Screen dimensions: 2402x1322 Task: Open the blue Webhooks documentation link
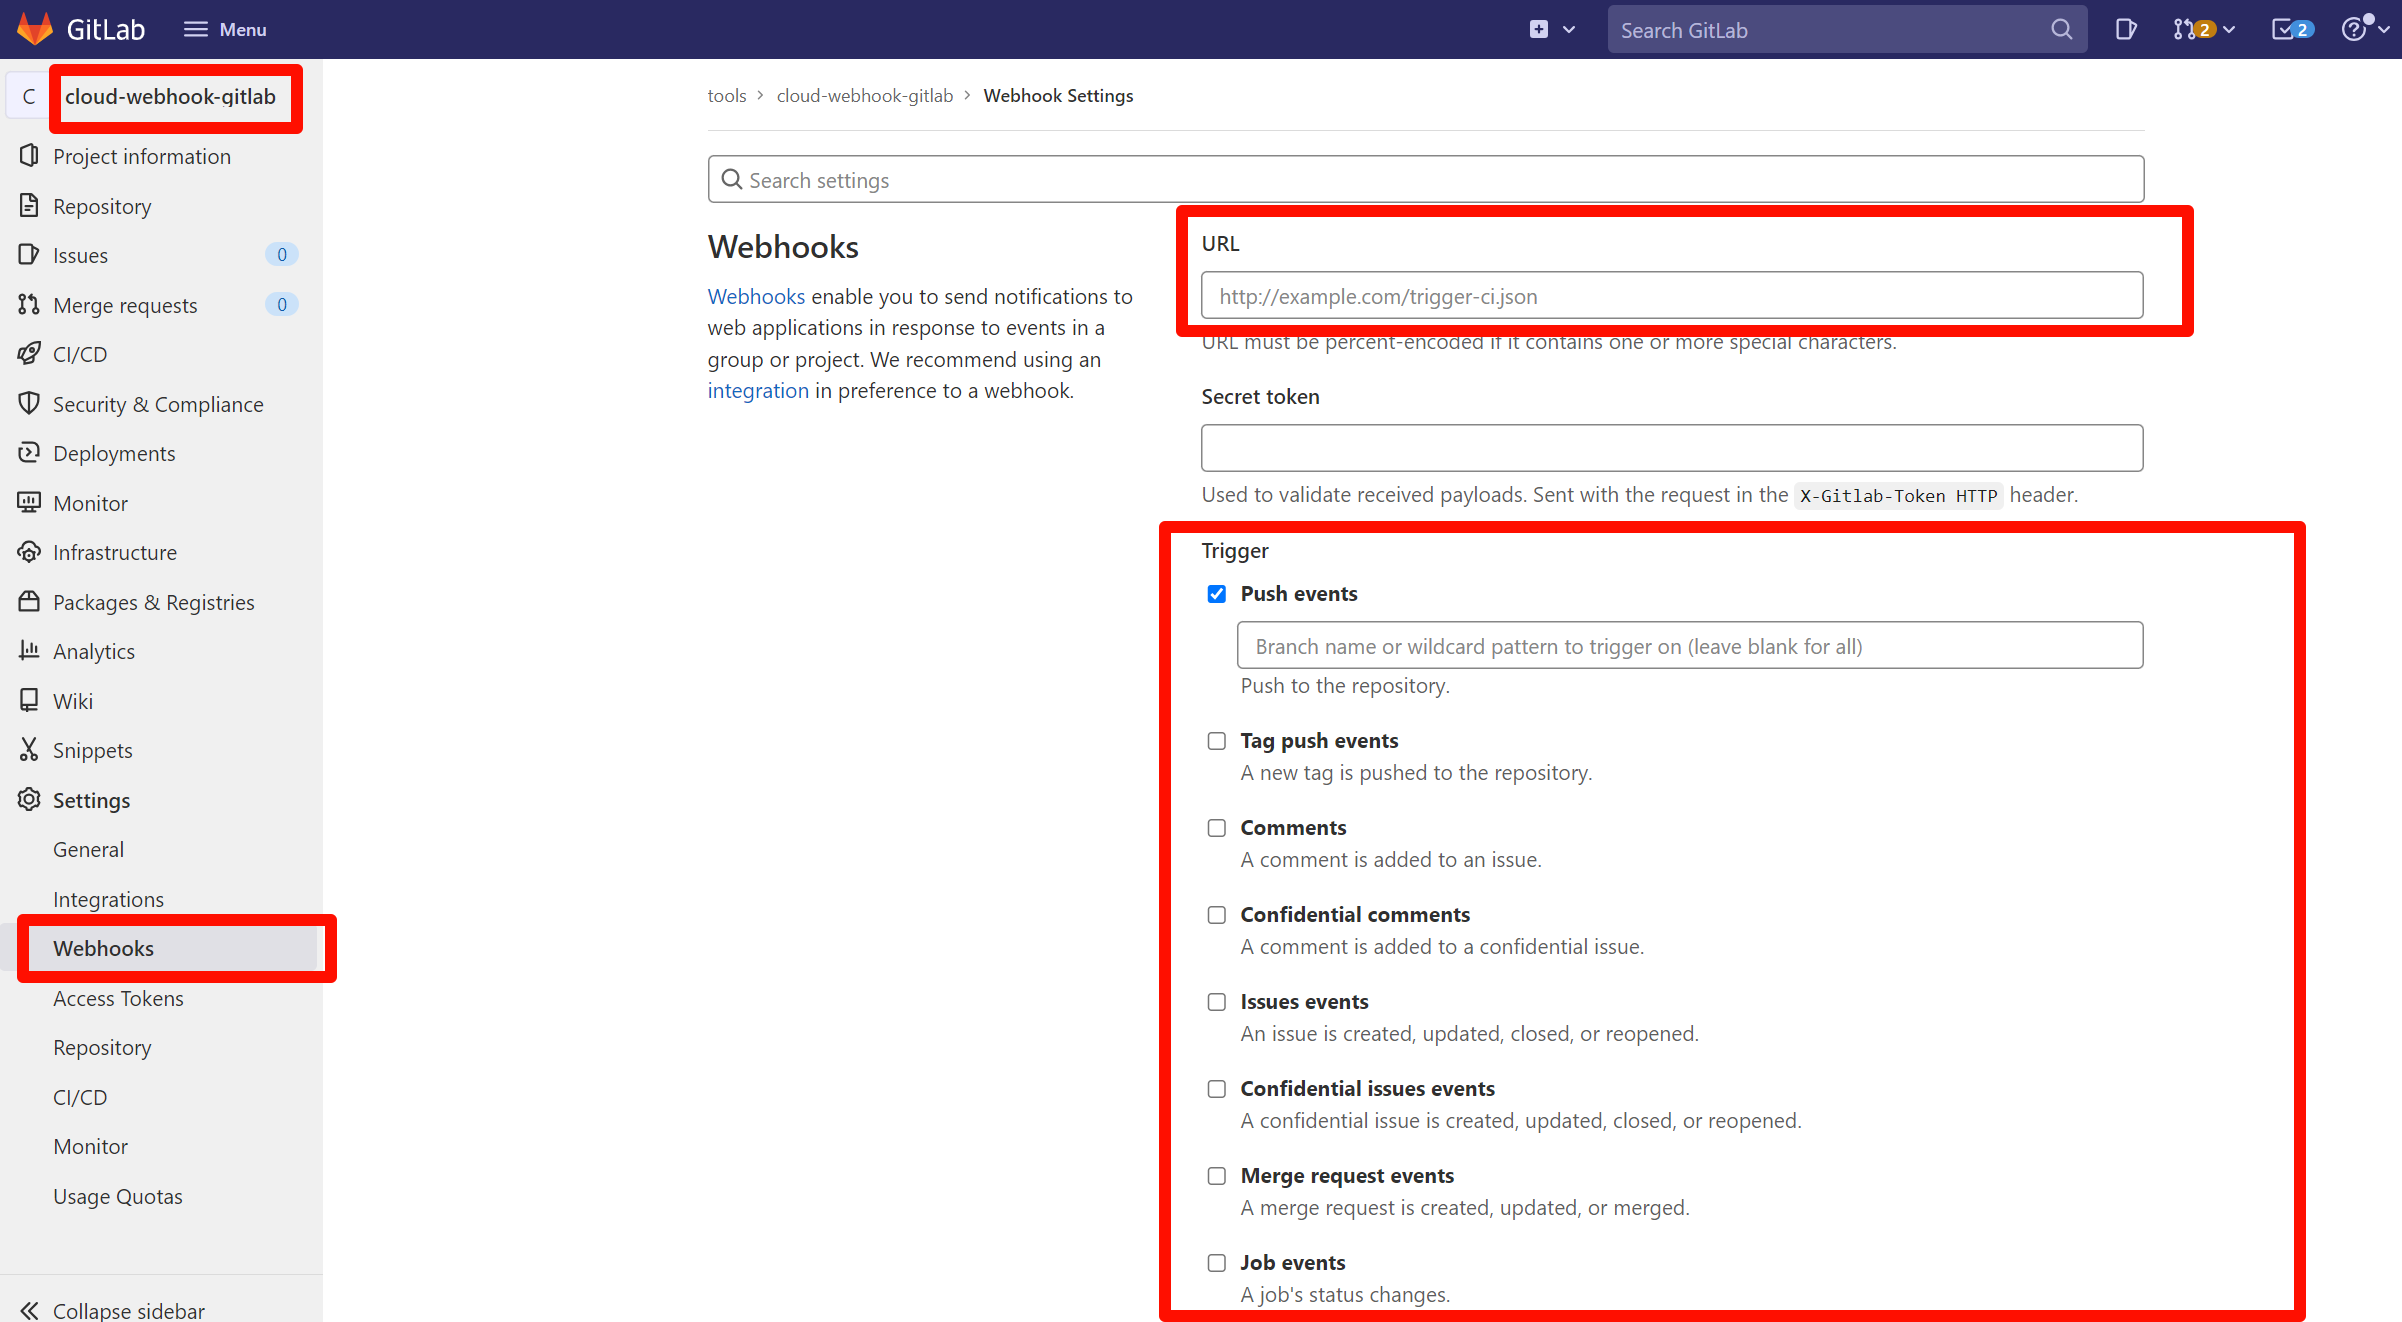[x=756, y=297]
